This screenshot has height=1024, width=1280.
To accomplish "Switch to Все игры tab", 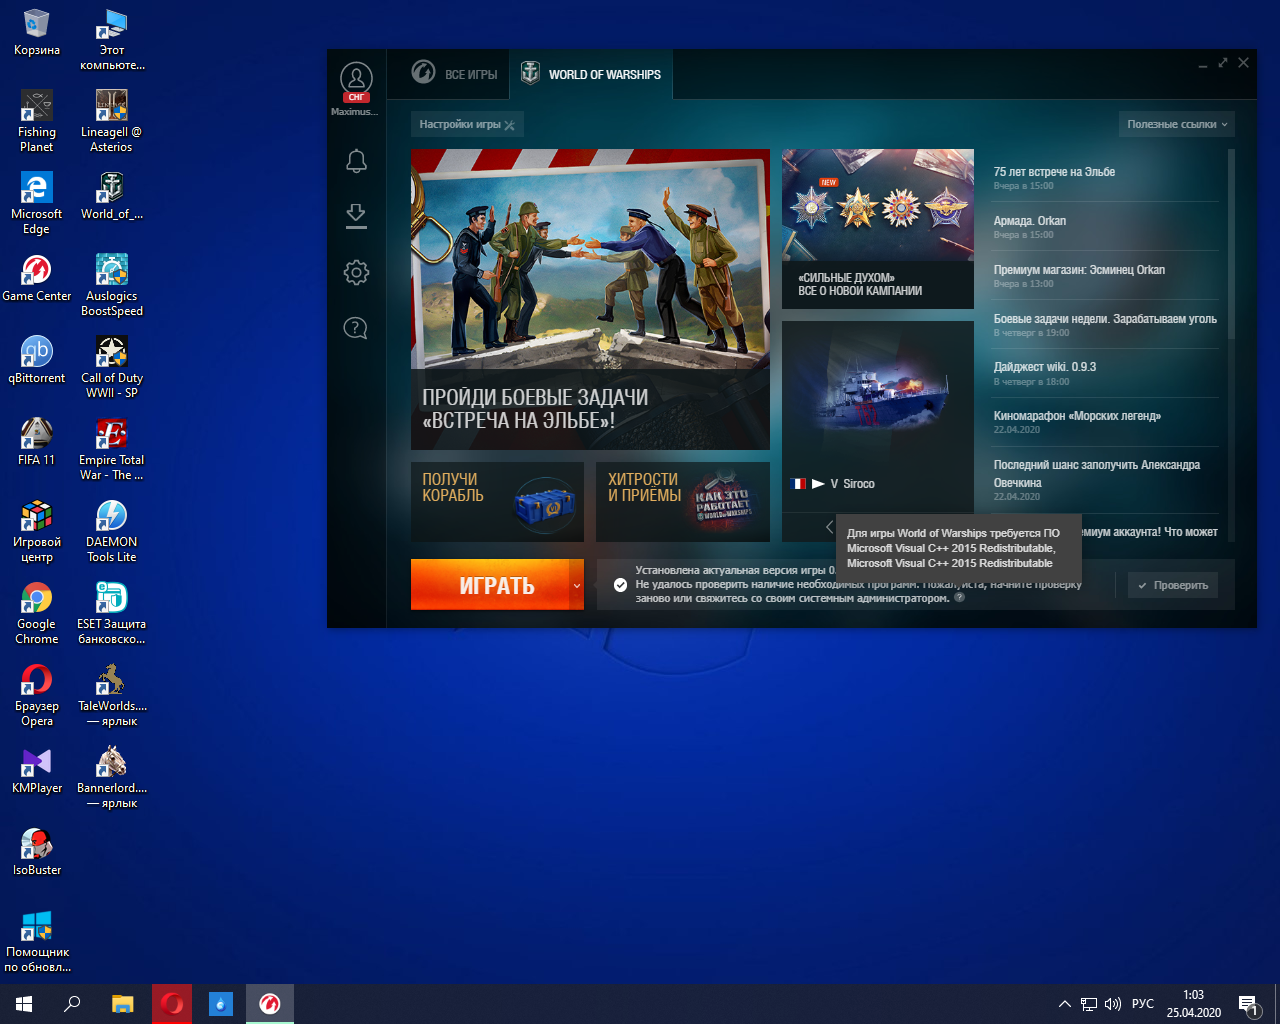I will [x=455, y=74].
